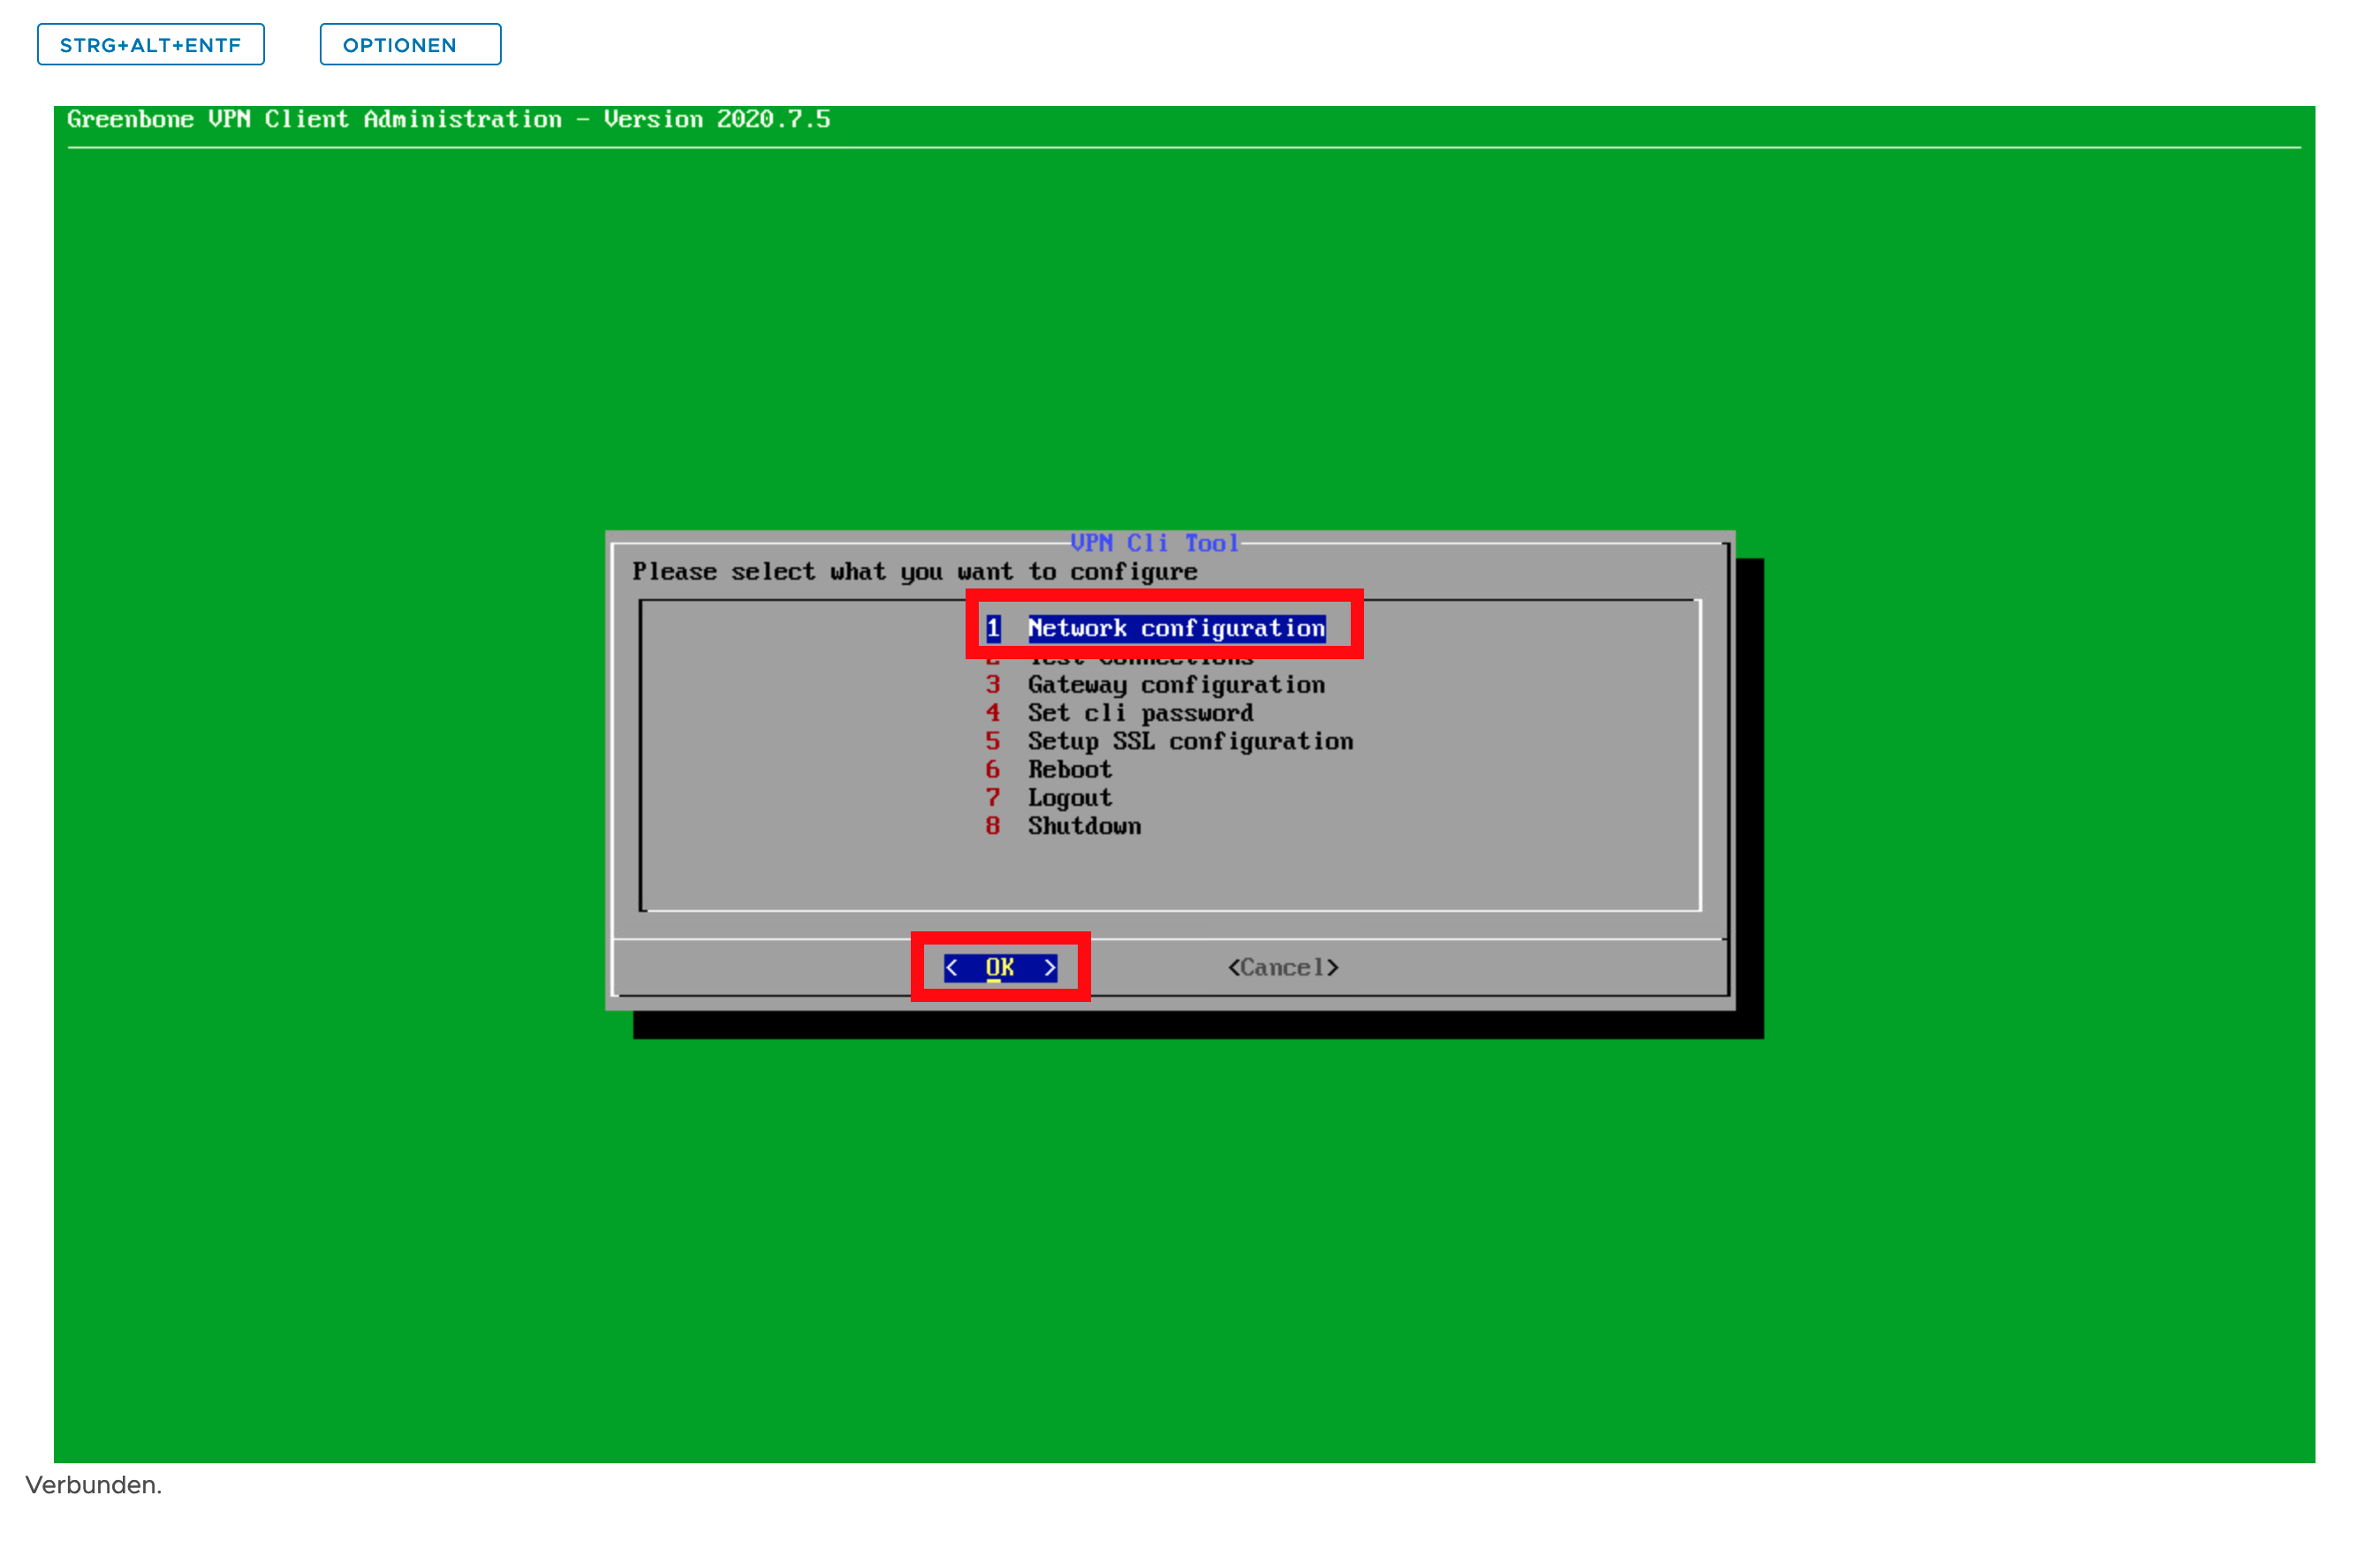Select the Logout menu entry
This screenshot has height=1541, width=2380.
[x=1049, y=798]
